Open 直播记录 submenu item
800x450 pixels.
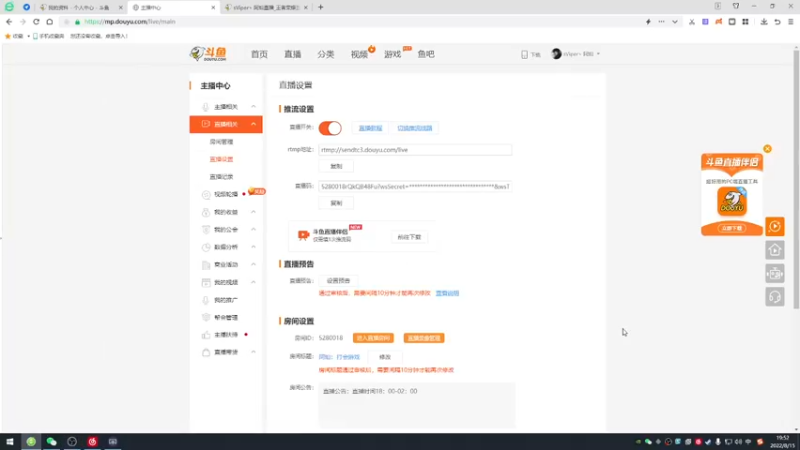221,177
